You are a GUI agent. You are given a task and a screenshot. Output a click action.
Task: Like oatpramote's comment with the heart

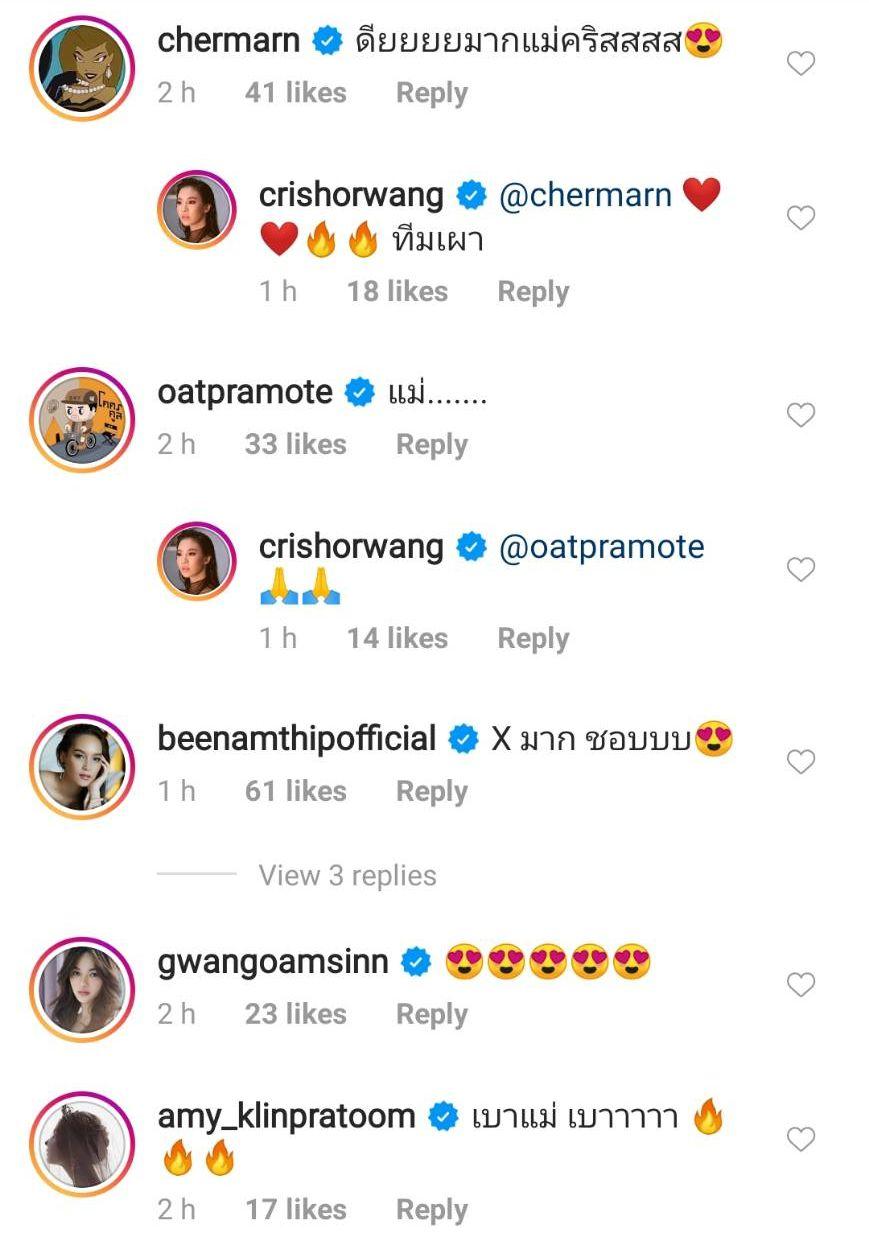pyautogui.click(x=801, y=415)
